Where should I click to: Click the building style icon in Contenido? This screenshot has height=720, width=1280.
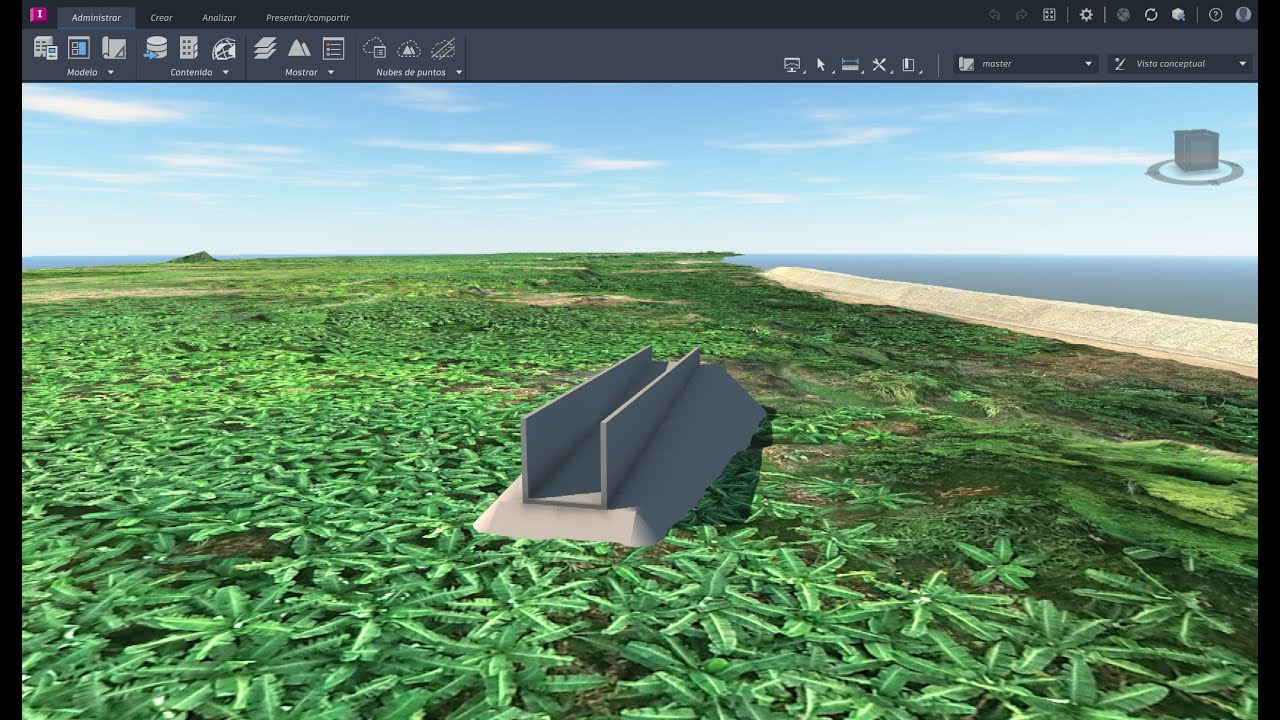click(189, 48)
